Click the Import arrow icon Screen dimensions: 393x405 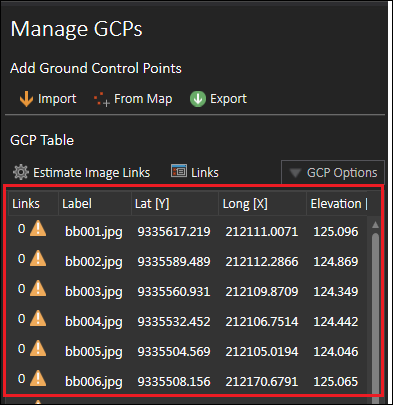click(26, 99)
